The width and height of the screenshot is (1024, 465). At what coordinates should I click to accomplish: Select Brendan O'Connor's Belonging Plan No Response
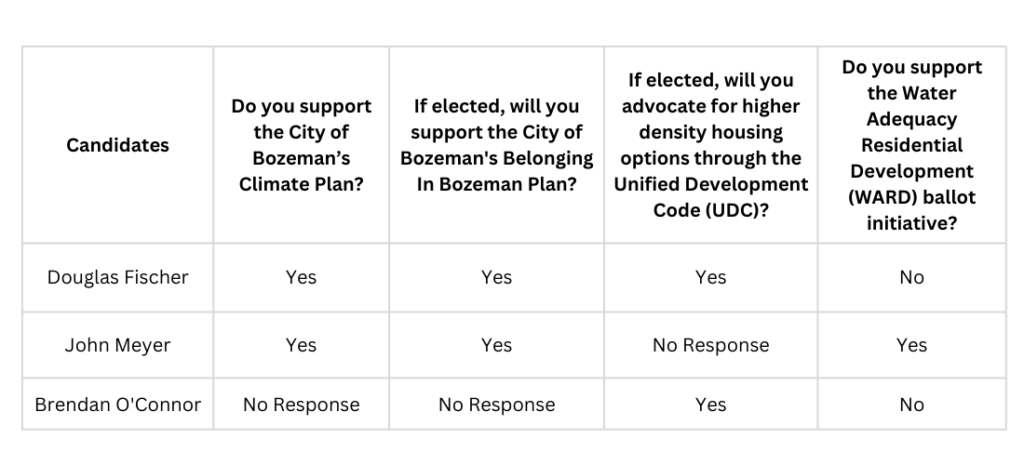click(497, 405)
